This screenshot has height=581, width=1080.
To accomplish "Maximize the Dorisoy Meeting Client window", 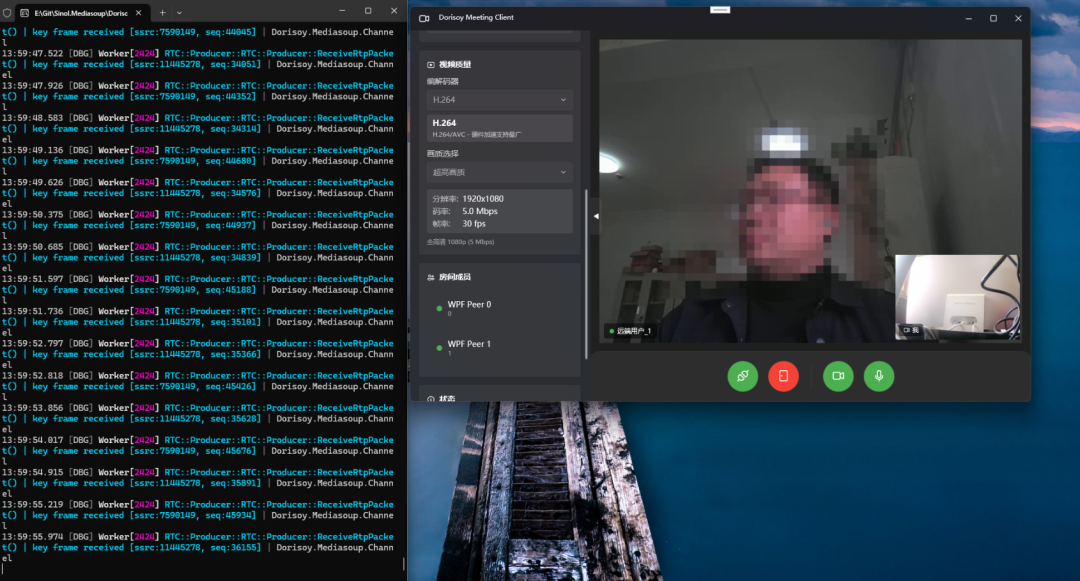I will [x=993, y=19].
